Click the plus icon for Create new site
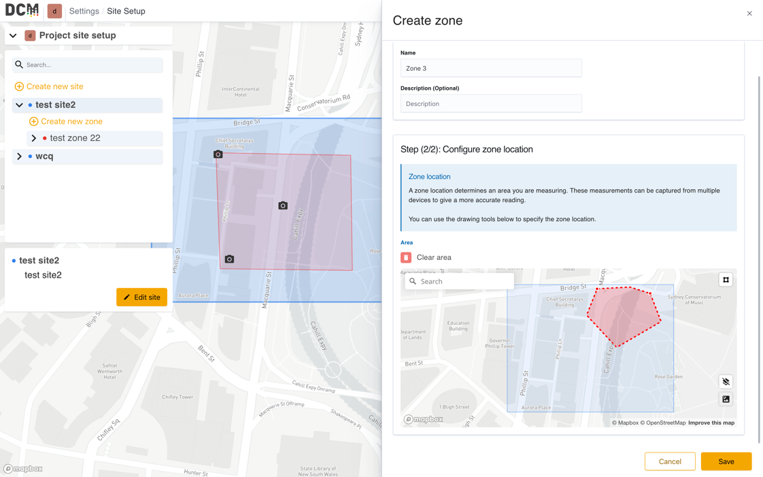This screenshot has height=477, width=763. (x=19, y=87)
